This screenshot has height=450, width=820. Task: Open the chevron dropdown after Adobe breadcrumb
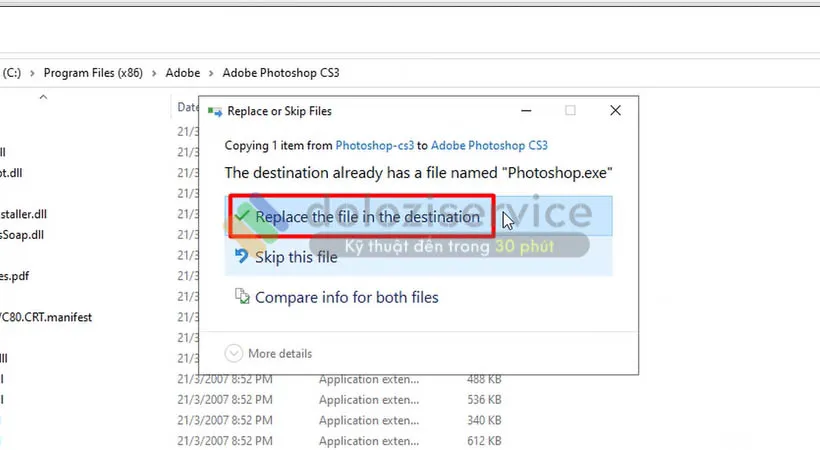(211, 73)
